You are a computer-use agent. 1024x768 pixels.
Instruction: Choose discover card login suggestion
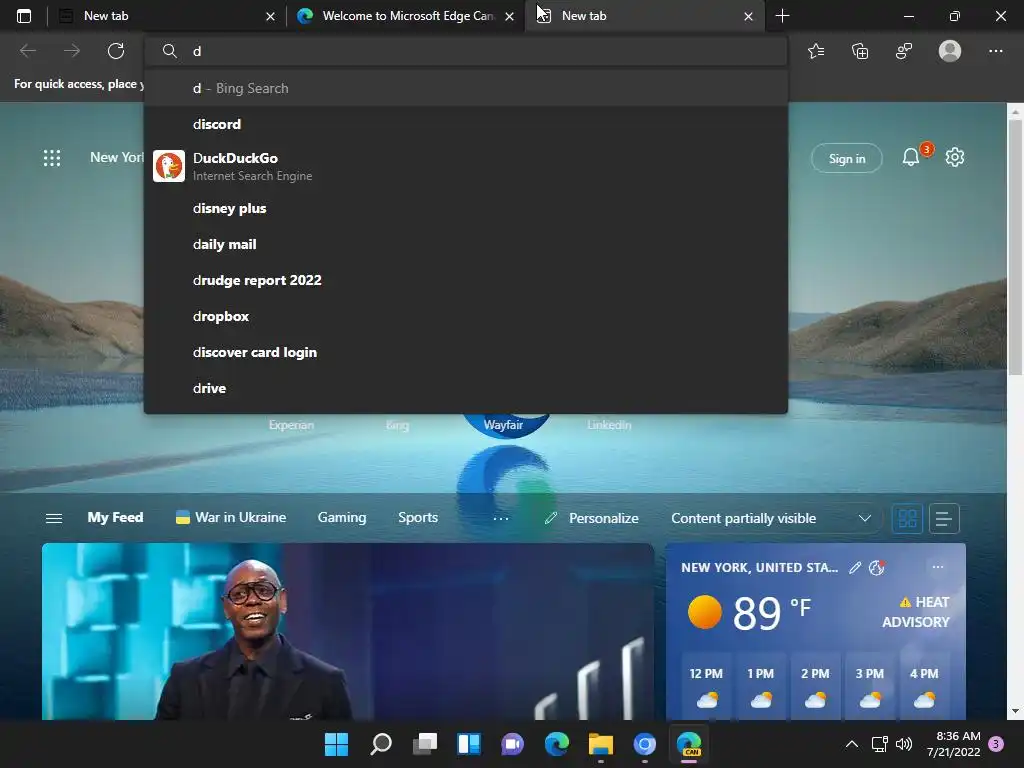click(x=466, y=352)
